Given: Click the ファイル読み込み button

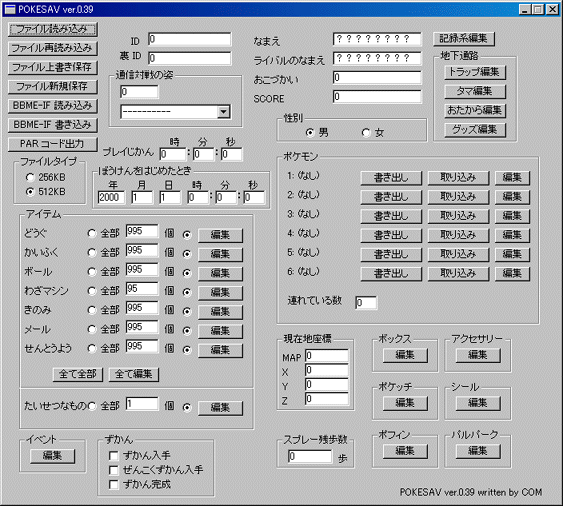Looking at the screenshot, I should click(52, 29).
